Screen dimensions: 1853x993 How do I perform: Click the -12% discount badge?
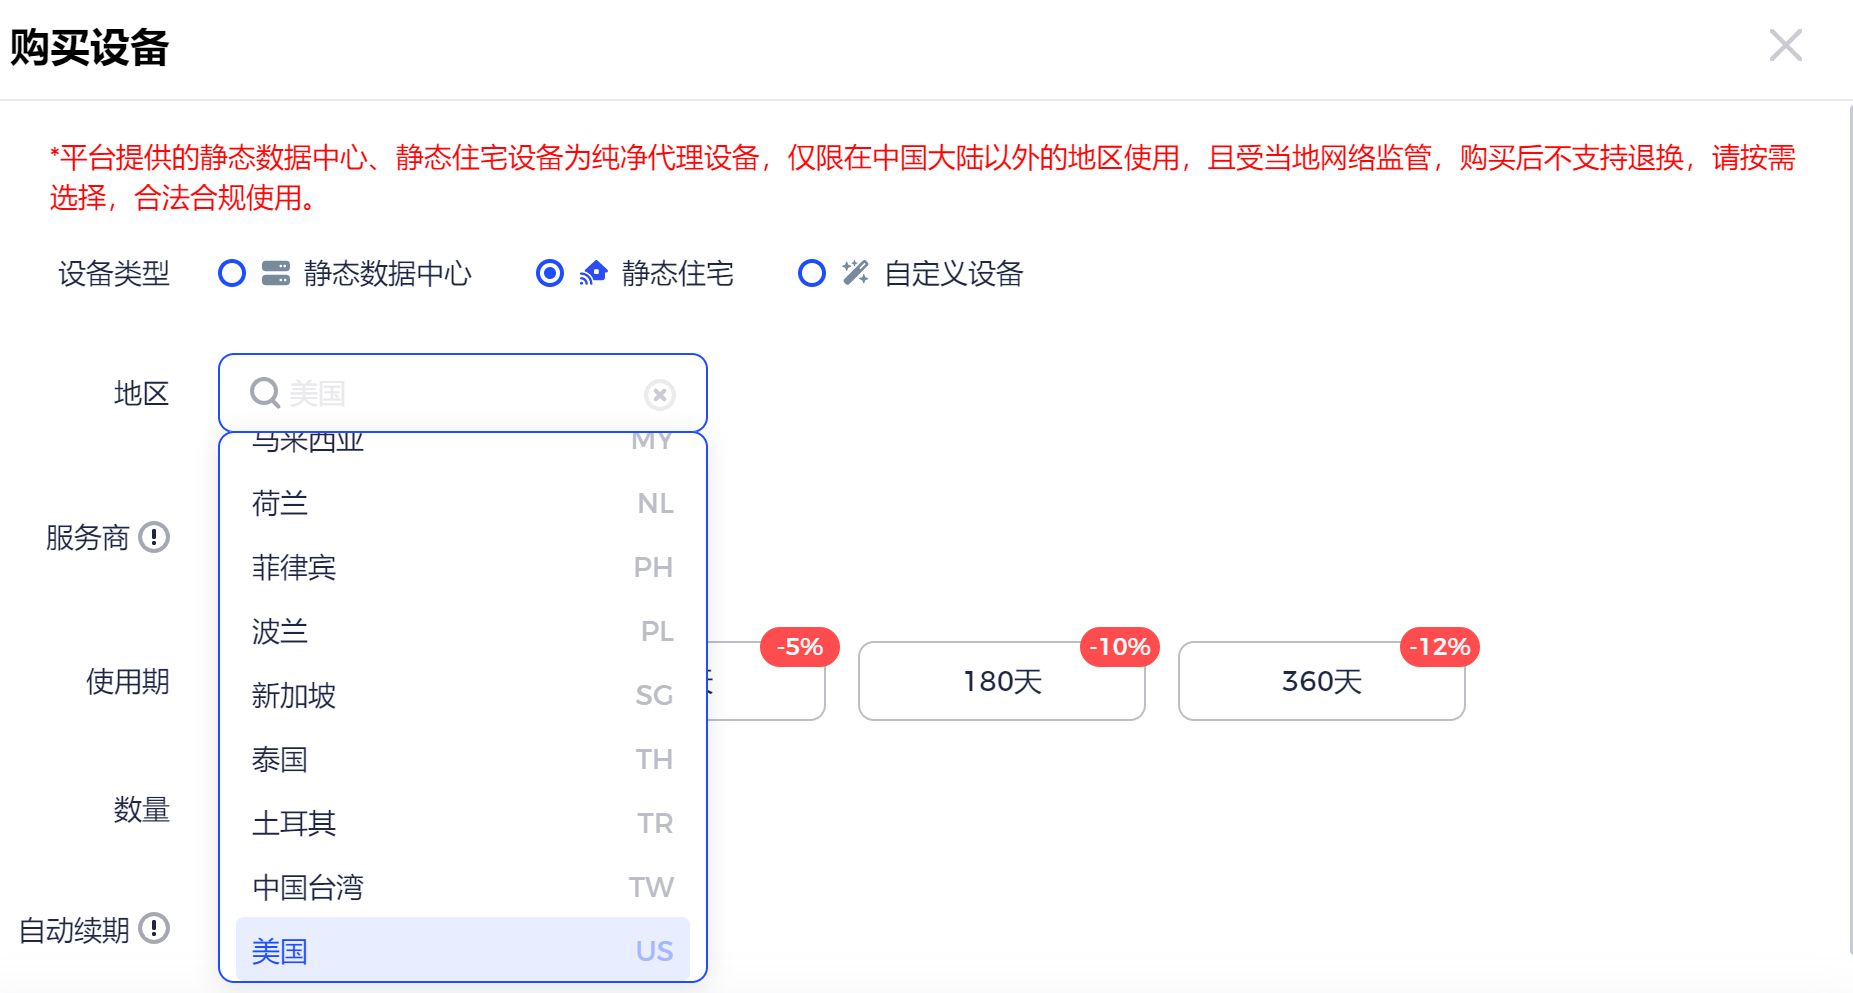1440,647
